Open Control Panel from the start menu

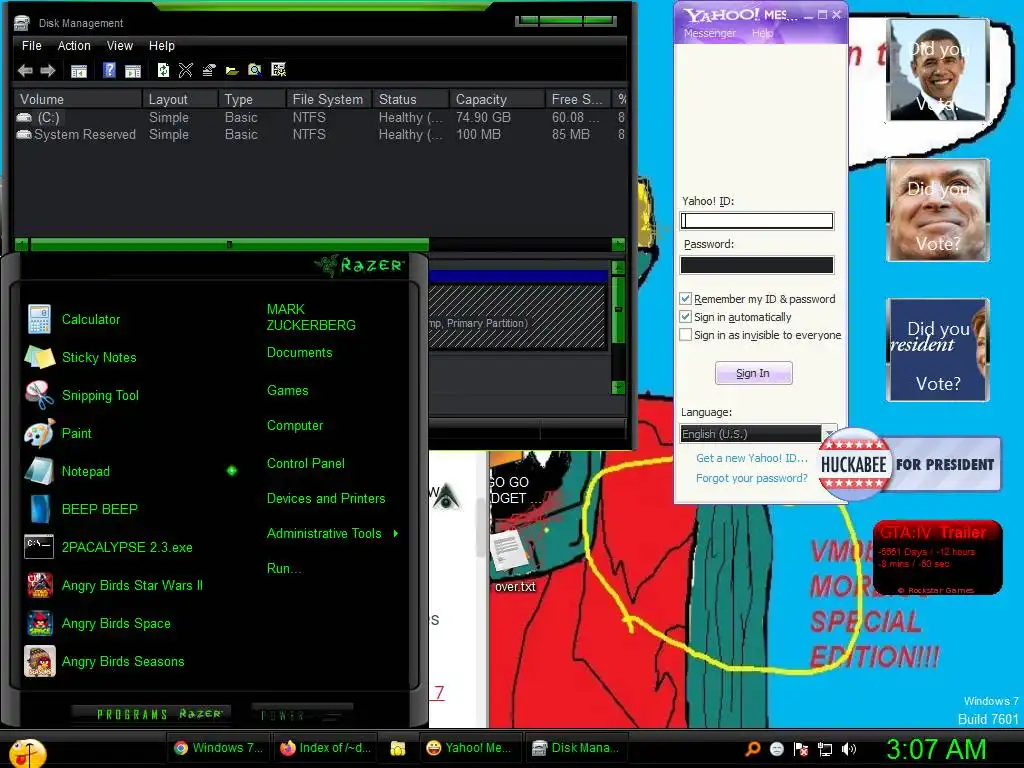(306, 463)
